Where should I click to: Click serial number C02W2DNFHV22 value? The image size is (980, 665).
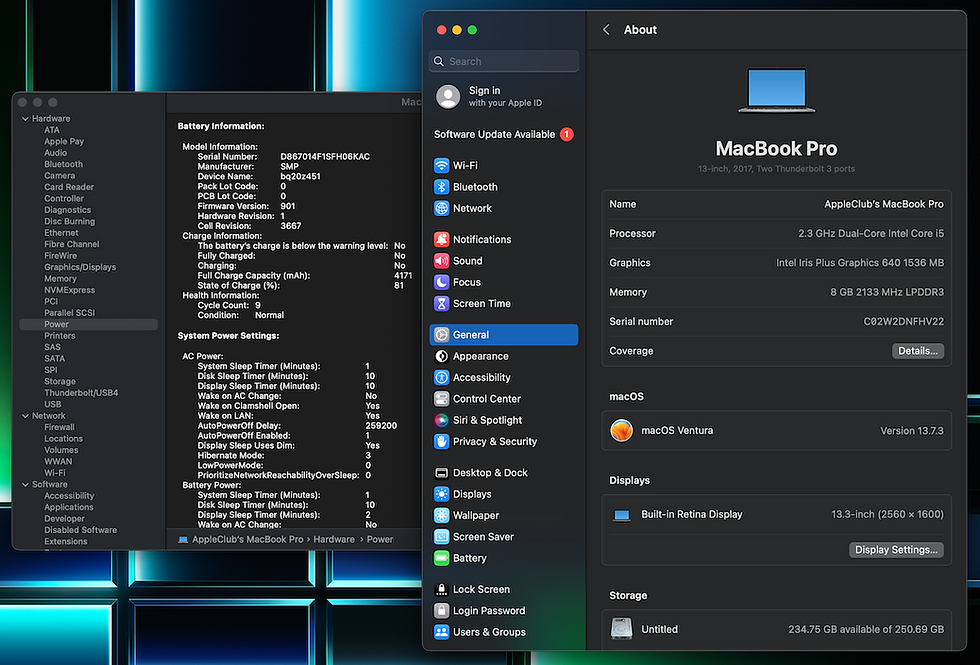coord(903,321)
